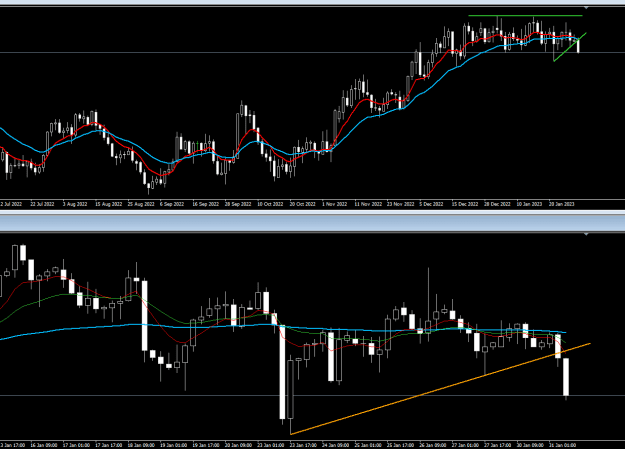
Task: Select the short green ascending trendline in upper chart
Action: (570, 47)
